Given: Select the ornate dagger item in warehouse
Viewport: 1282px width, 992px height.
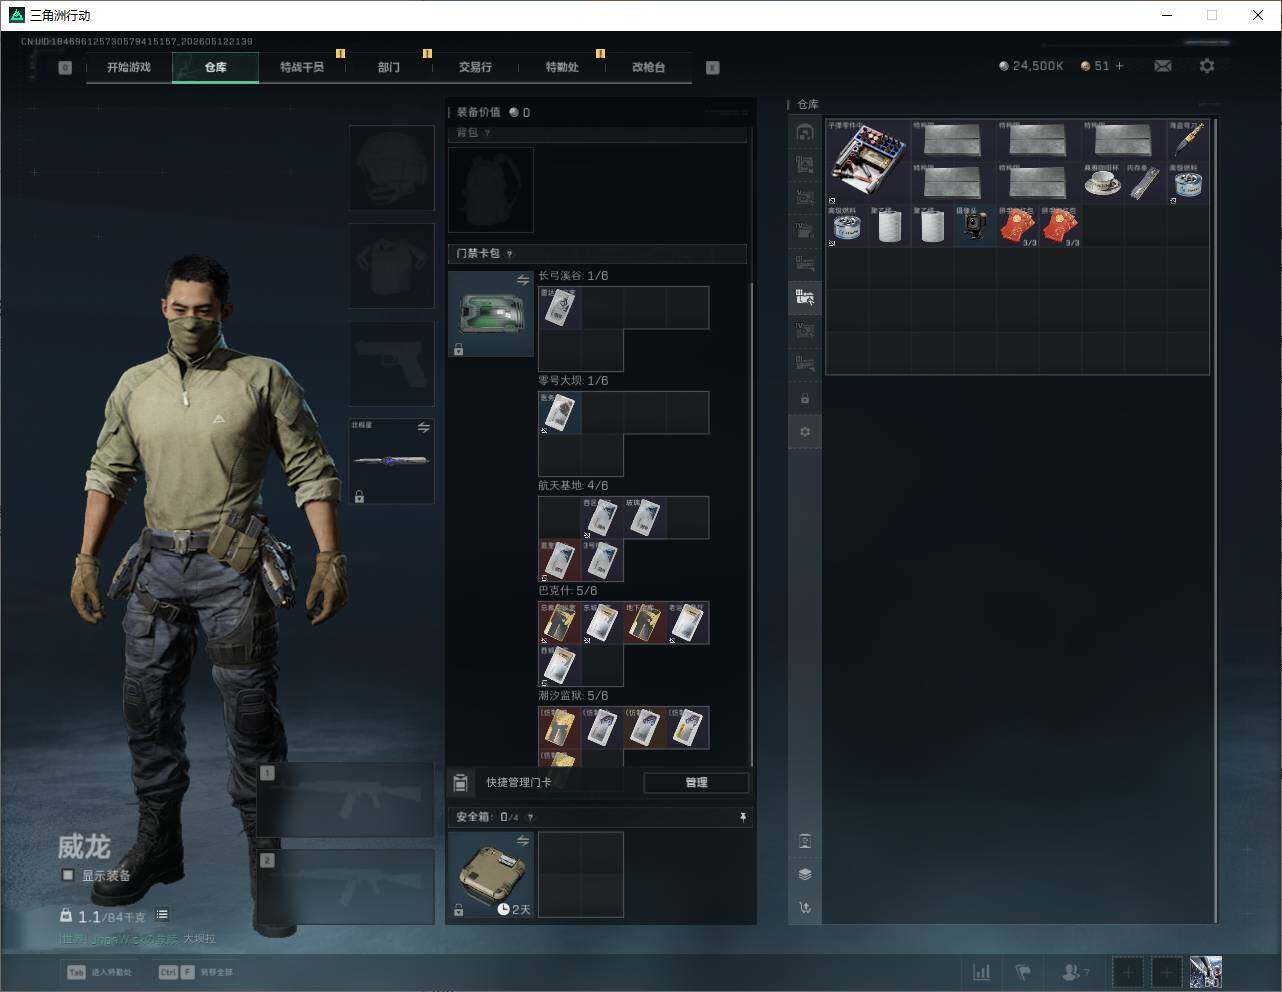Looking at the screenshot, I should [1188, 141].
